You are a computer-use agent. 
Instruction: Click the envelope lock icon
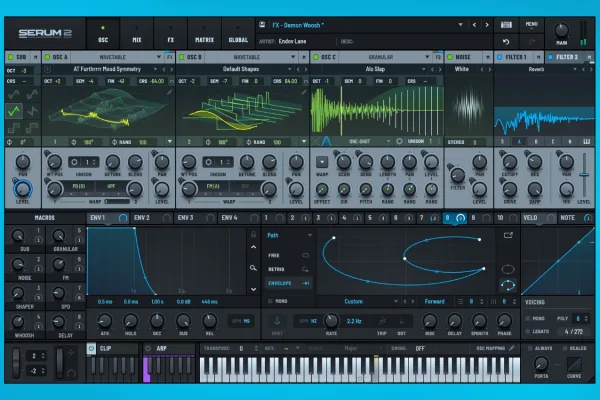253,234
